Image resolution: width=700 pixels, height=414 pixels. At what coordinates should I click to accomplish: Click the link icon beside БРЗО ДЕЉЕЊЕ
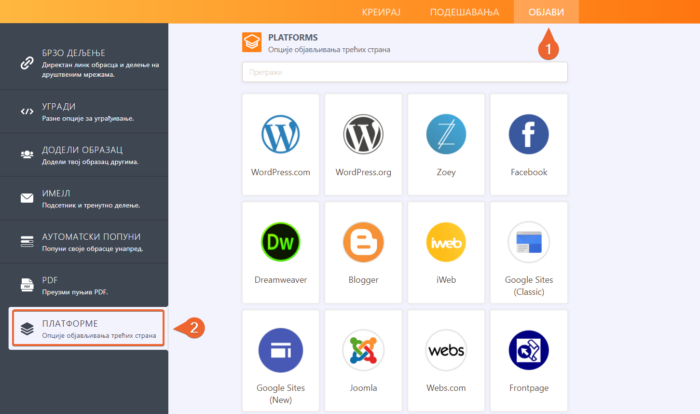(27, 63)
